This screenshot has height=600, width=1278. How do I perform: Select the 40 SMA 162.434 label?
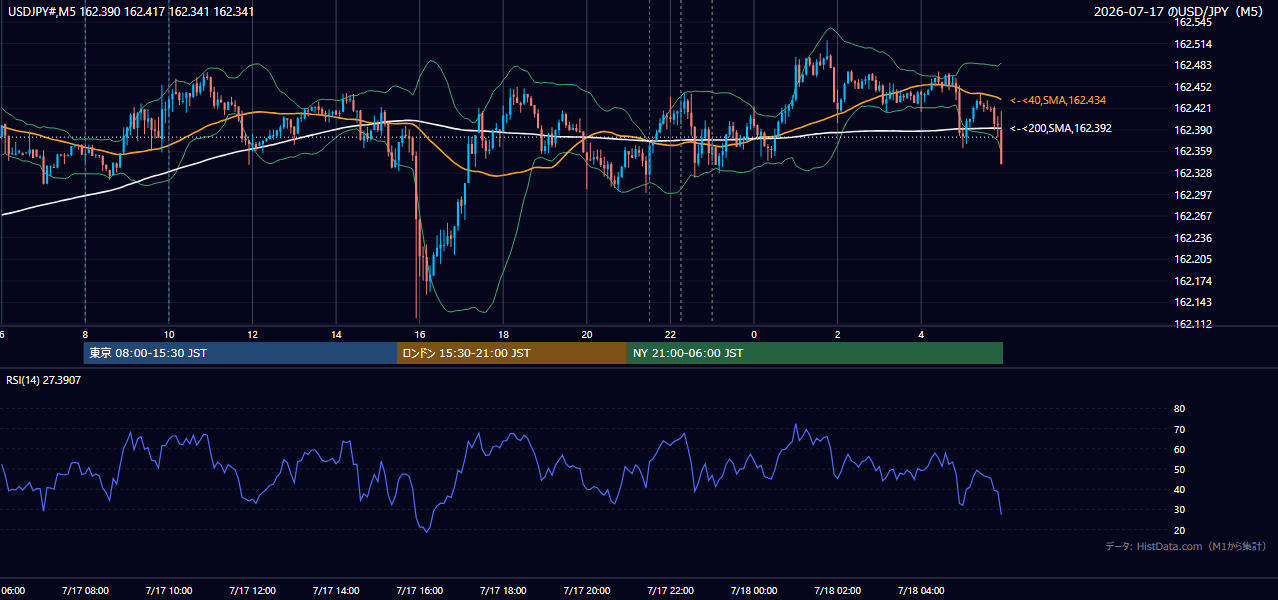click(x=1058, y=101)
